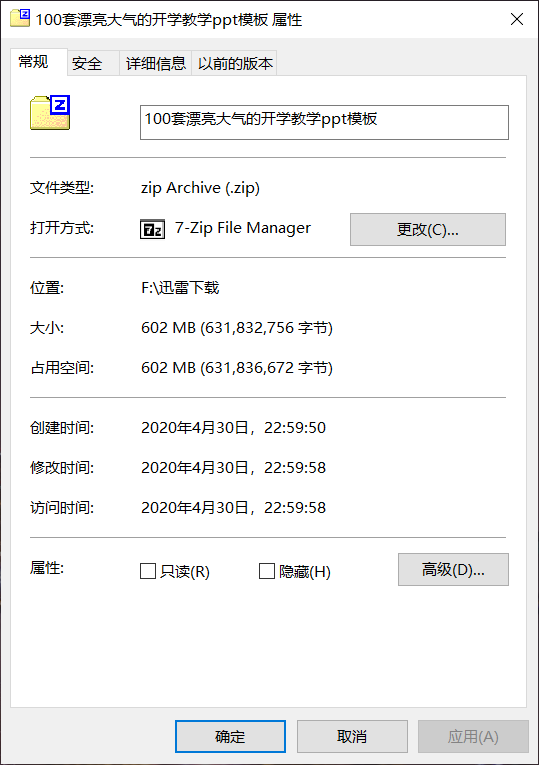Click the zip folder icon in title bar
539x765 pixels.
tap(20, 18)
